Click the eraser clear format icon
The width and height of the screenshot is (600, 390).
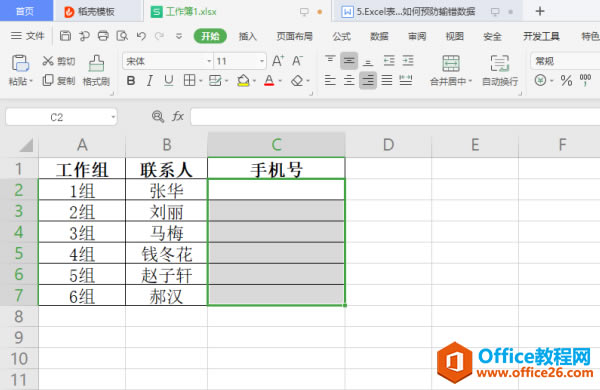(x=297, y=81)
